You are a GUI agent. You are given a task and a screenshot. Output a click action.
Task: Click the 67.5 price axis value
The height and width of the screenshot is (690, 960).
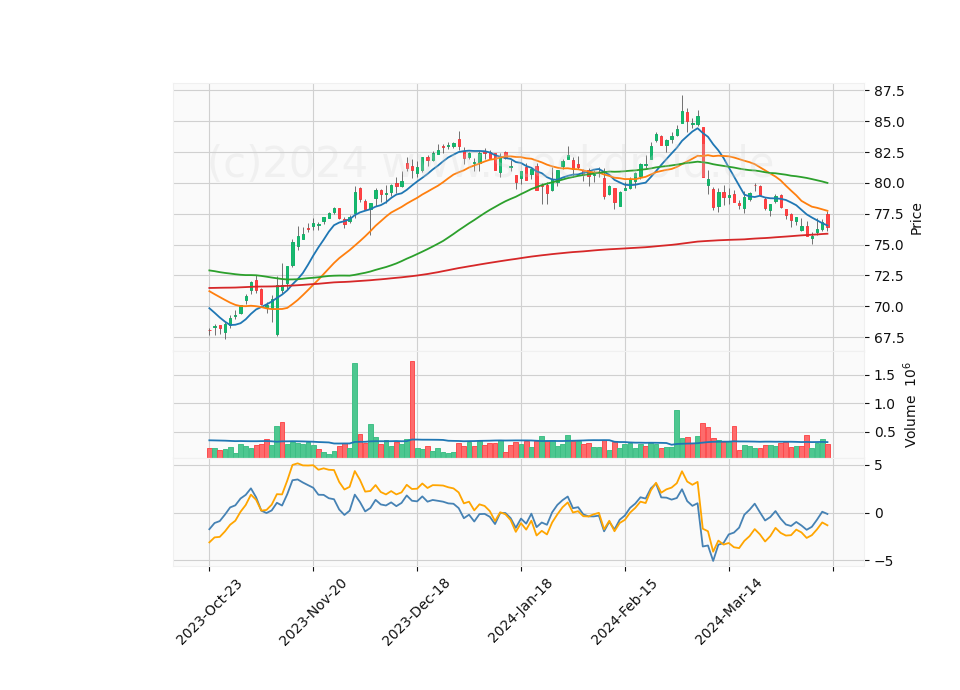click(888, 338)
